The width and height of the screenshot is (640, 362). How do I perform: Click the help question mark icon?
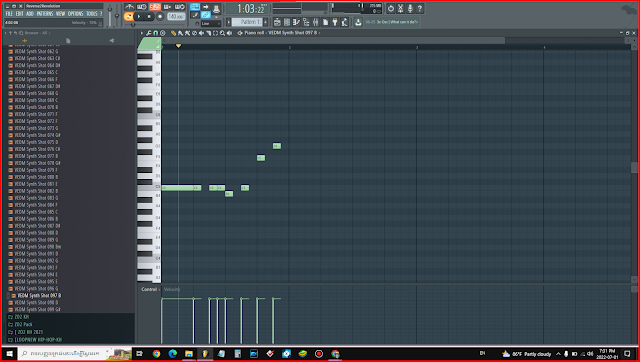(x=420, y=8)
